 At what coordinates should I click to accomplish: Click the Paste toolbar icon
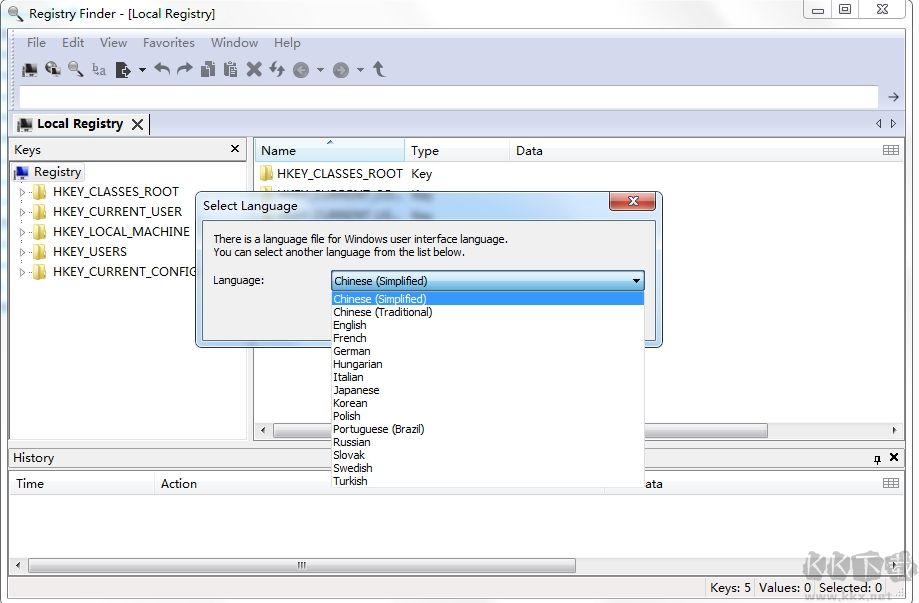[x=231, y=69]
